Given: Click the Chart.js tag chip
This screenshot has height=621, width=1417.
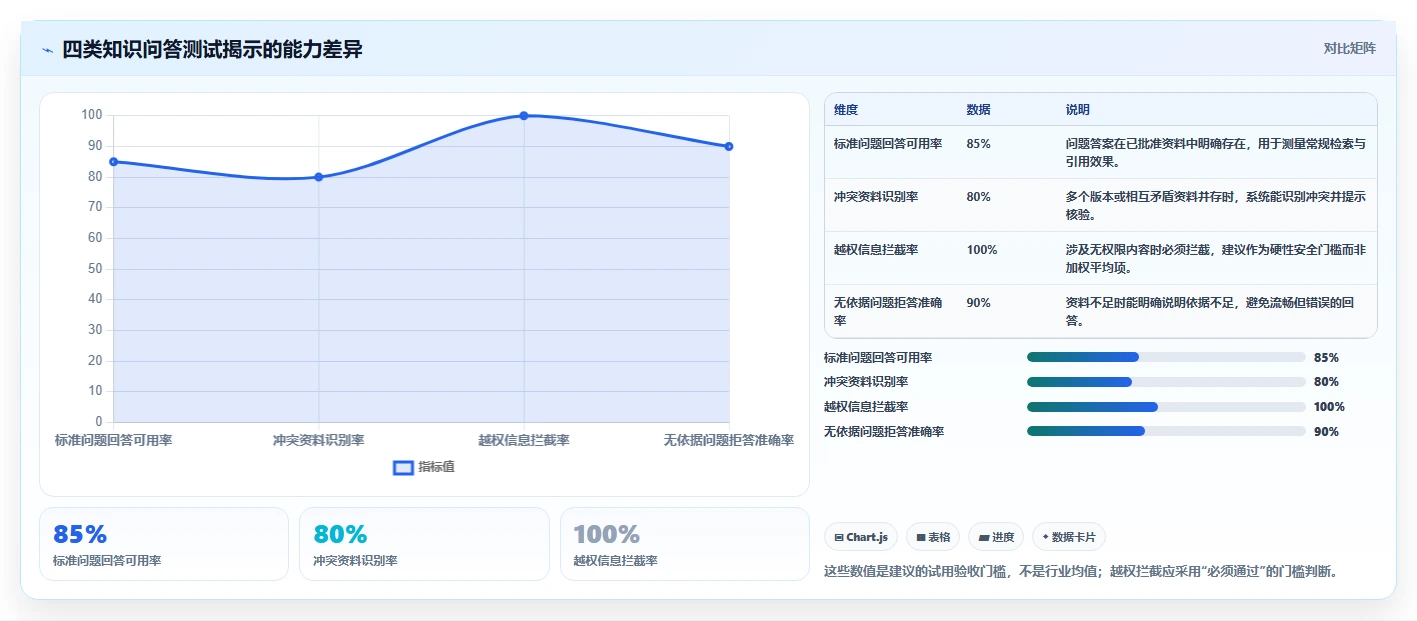Looking at the screenshot, I should pos(861,537).
